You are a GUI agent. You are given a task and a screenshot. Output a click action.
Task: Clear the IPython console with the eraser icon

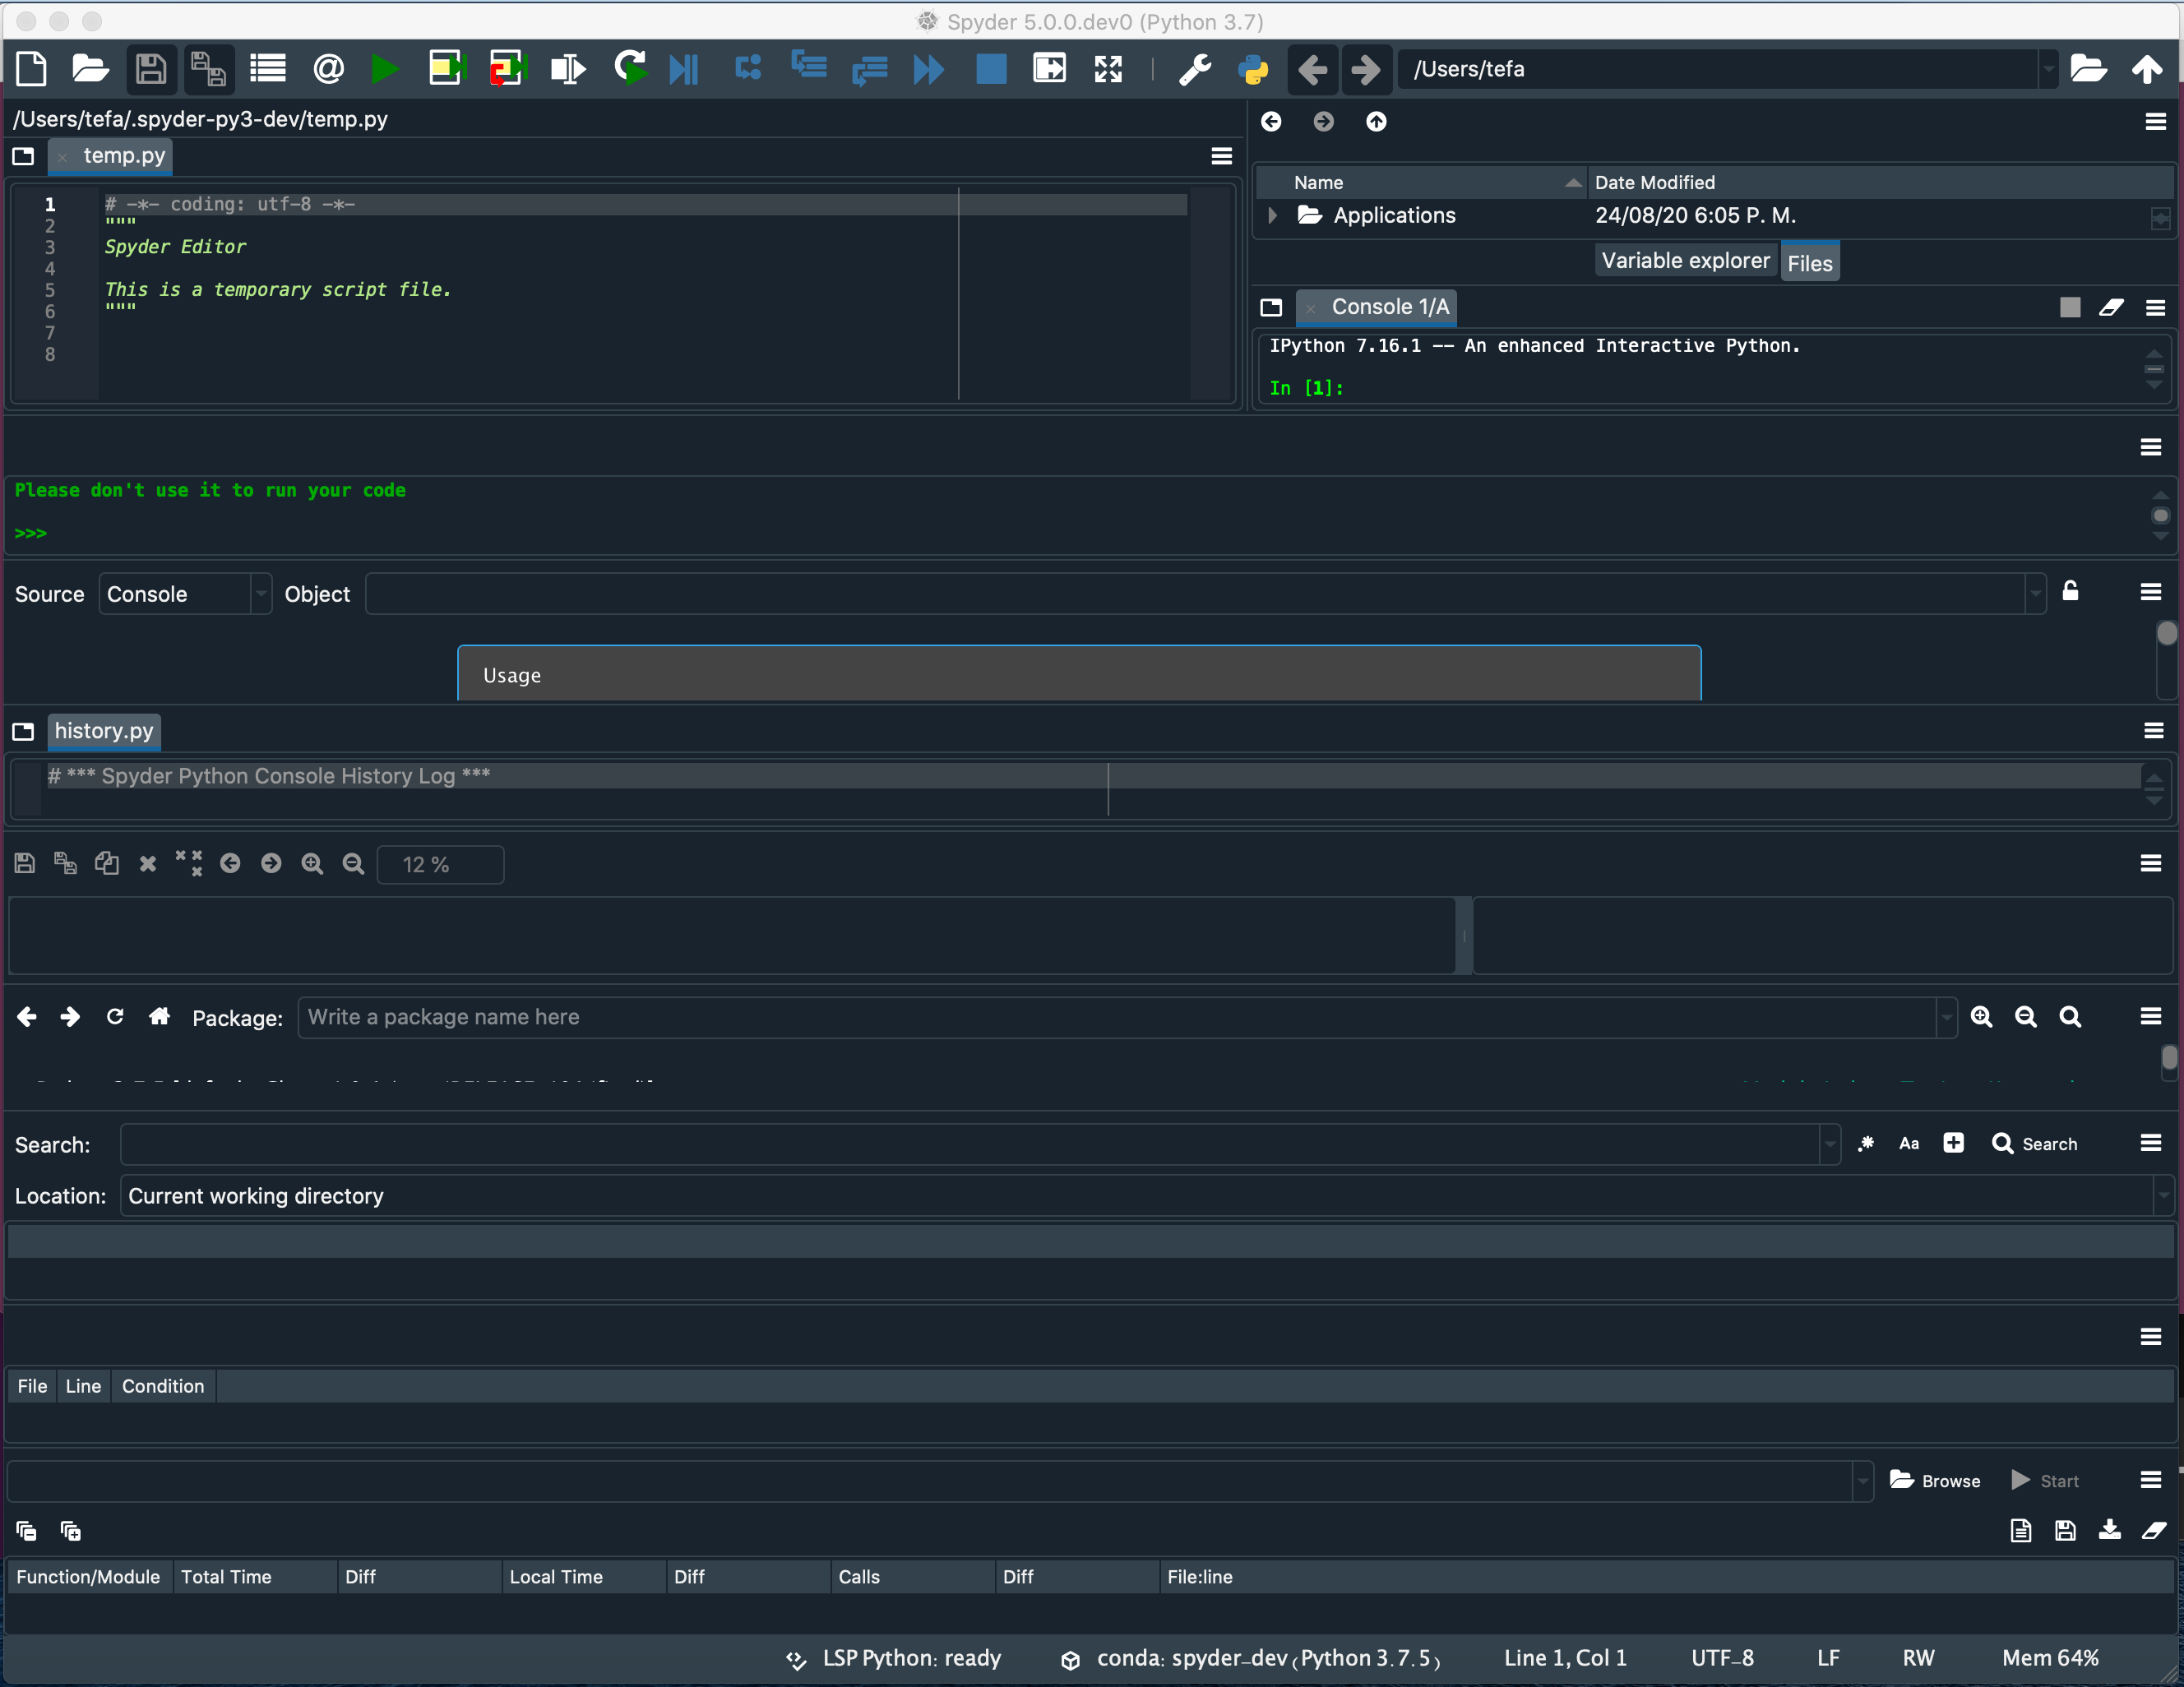(x=2111, y=307)
